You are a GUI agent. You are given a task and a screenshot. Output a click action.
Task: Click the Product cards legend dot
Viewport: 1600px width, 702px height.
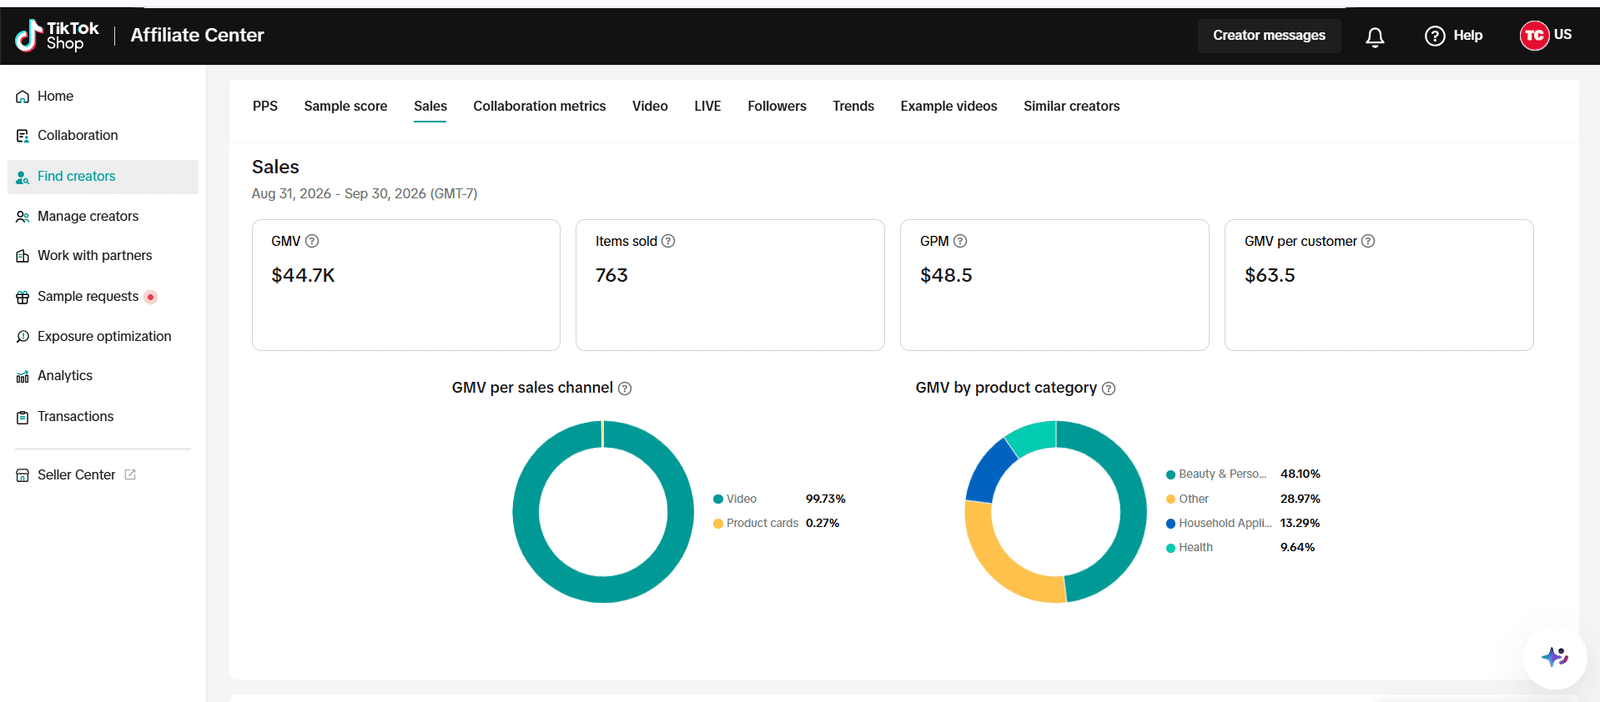pos(718,523)
